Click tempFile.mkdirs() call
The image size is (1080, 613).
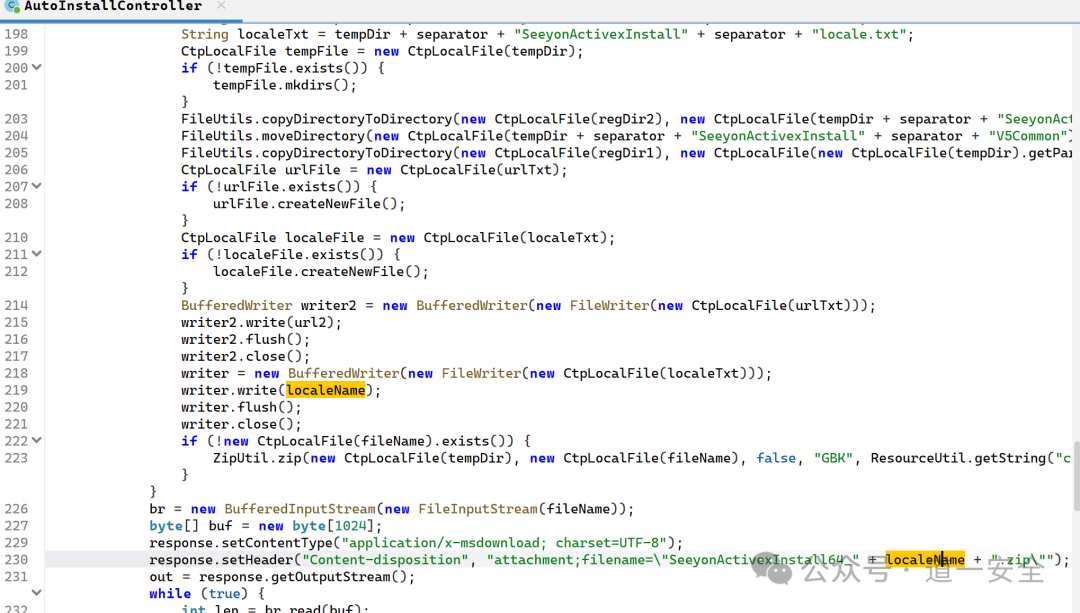pos(284,85)
